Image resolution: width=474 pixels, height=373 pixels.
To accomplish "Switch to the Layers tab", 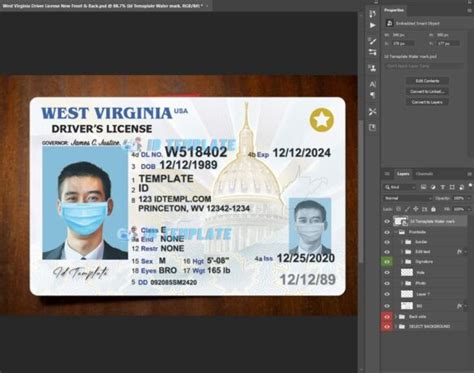I will 403,174.
